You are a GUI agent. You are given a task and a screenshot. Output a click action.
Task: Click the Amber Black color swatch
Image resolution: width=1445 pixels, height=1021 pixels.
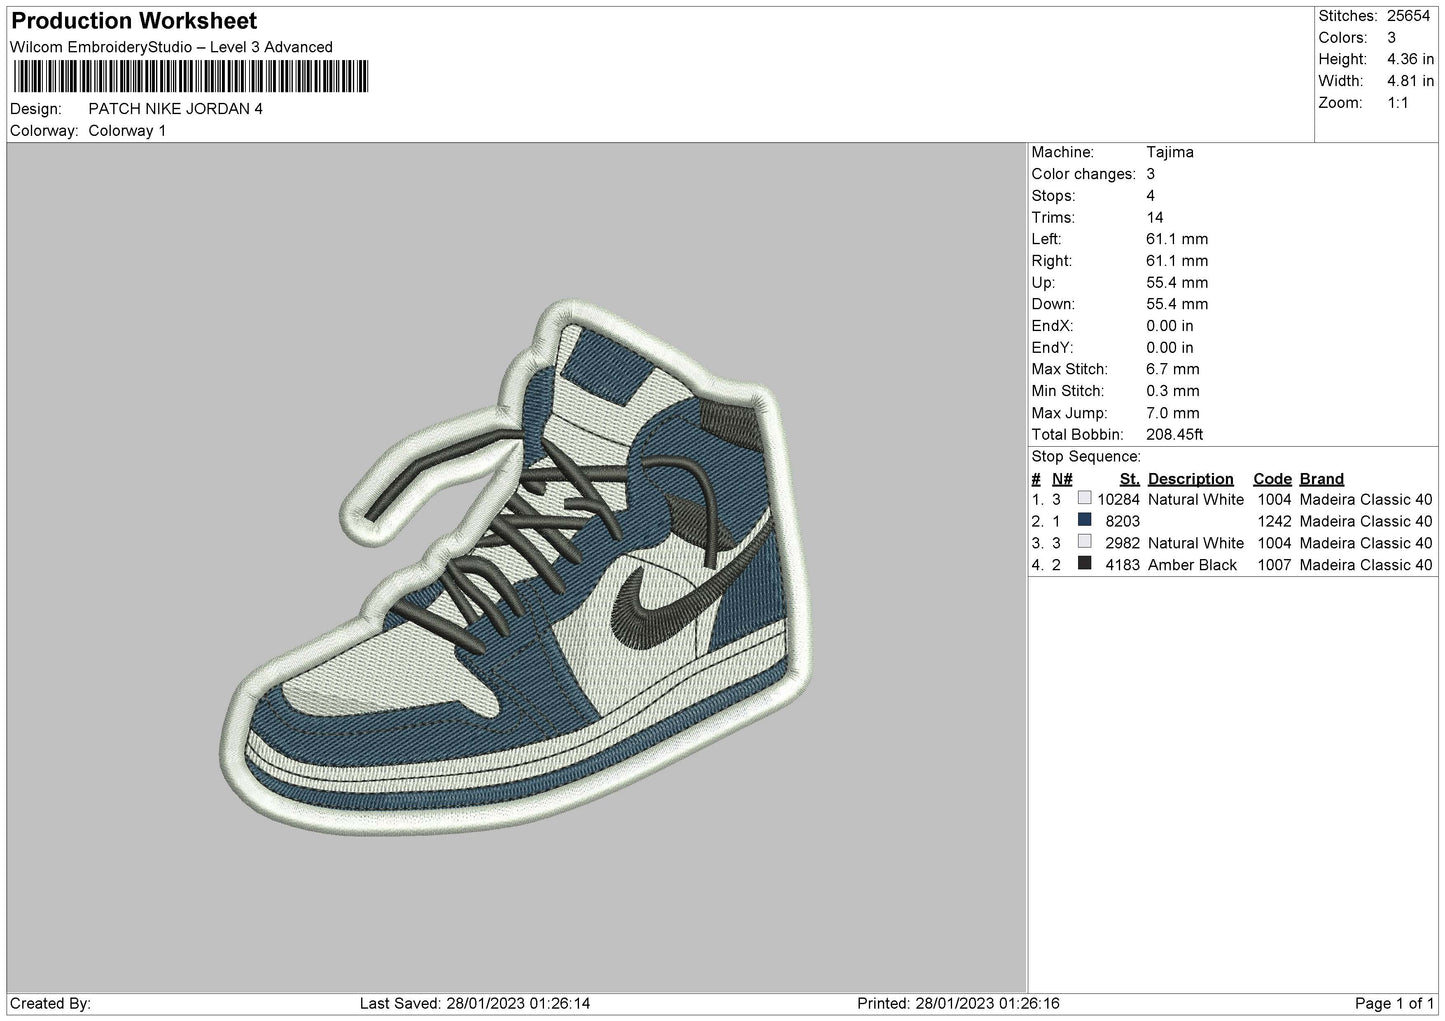point(1085,564)
